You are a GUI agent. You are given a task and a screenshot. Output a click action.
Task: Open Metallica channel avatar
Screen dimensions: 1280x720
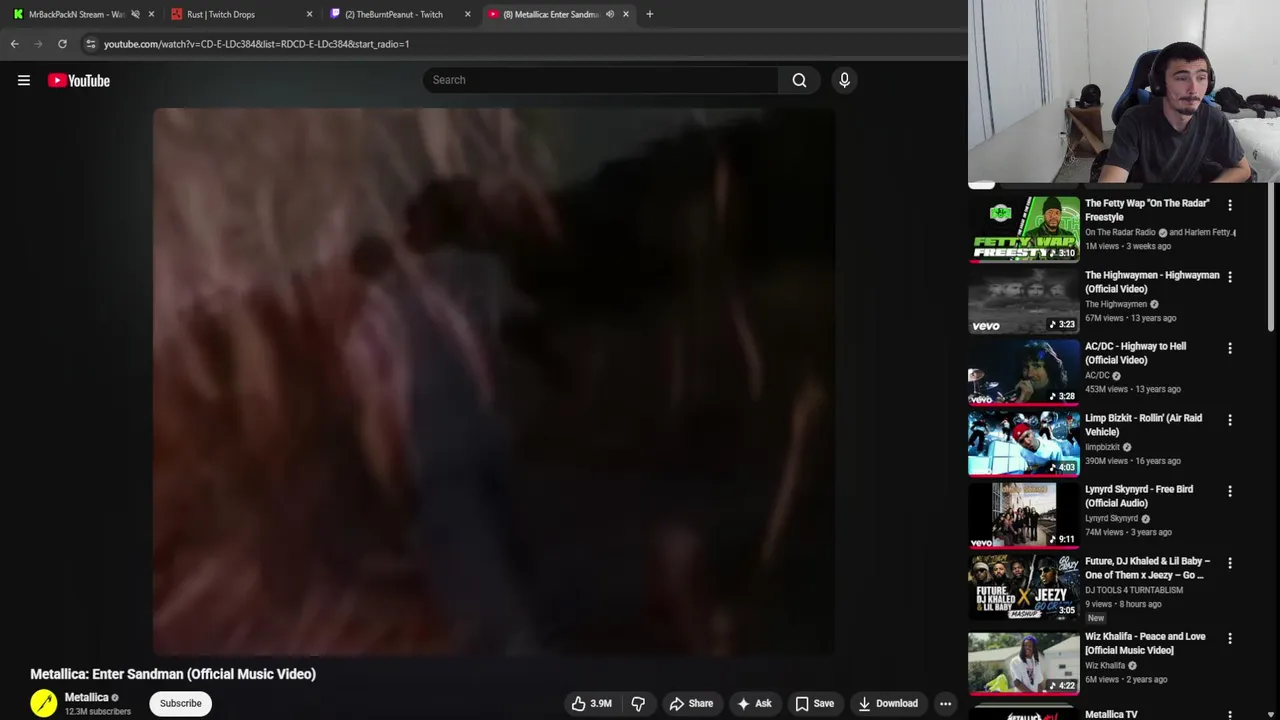coord(44,703)
